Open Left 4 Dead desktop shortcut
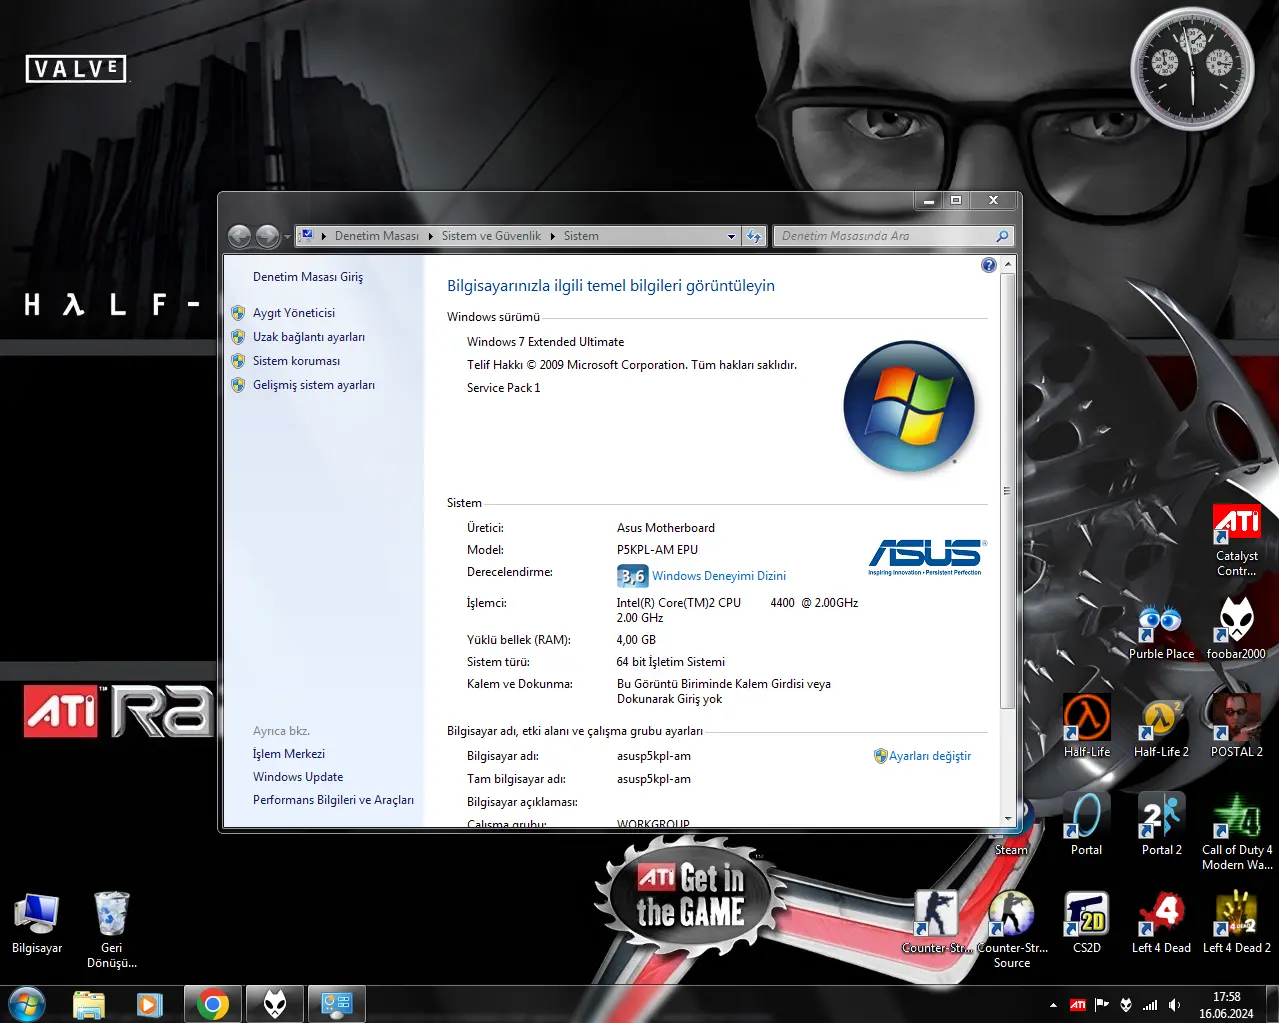This screenshot has height=1023, width=1279. pos(1161,922)
